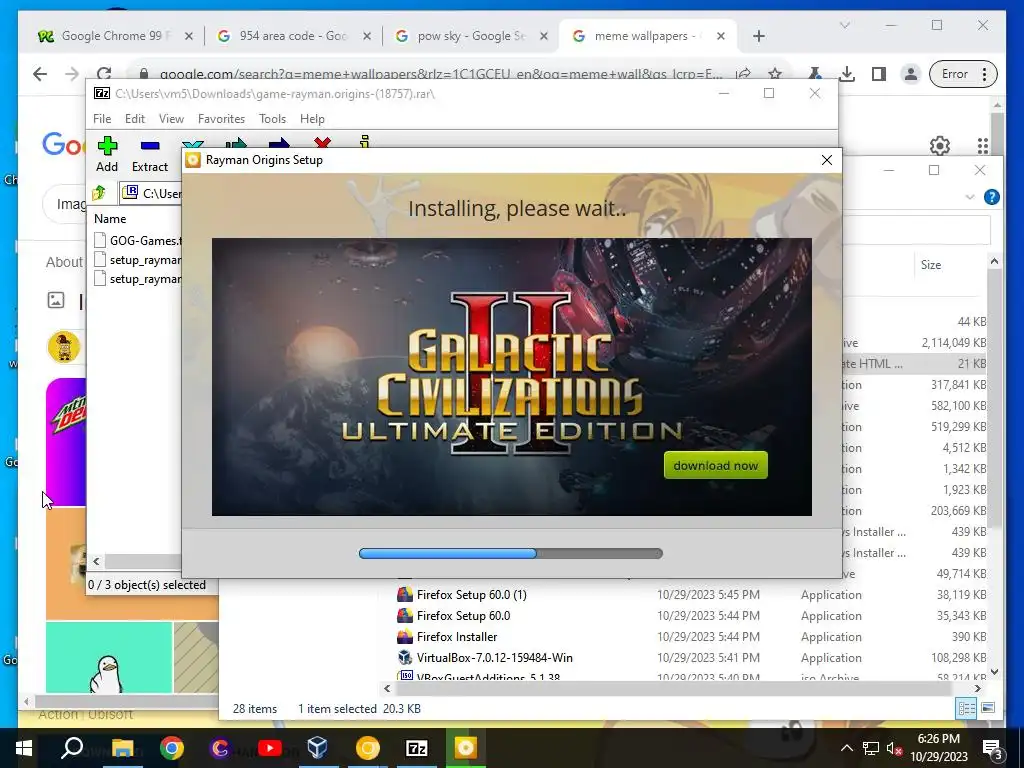Click the download now button in the ad

(716, 466)
